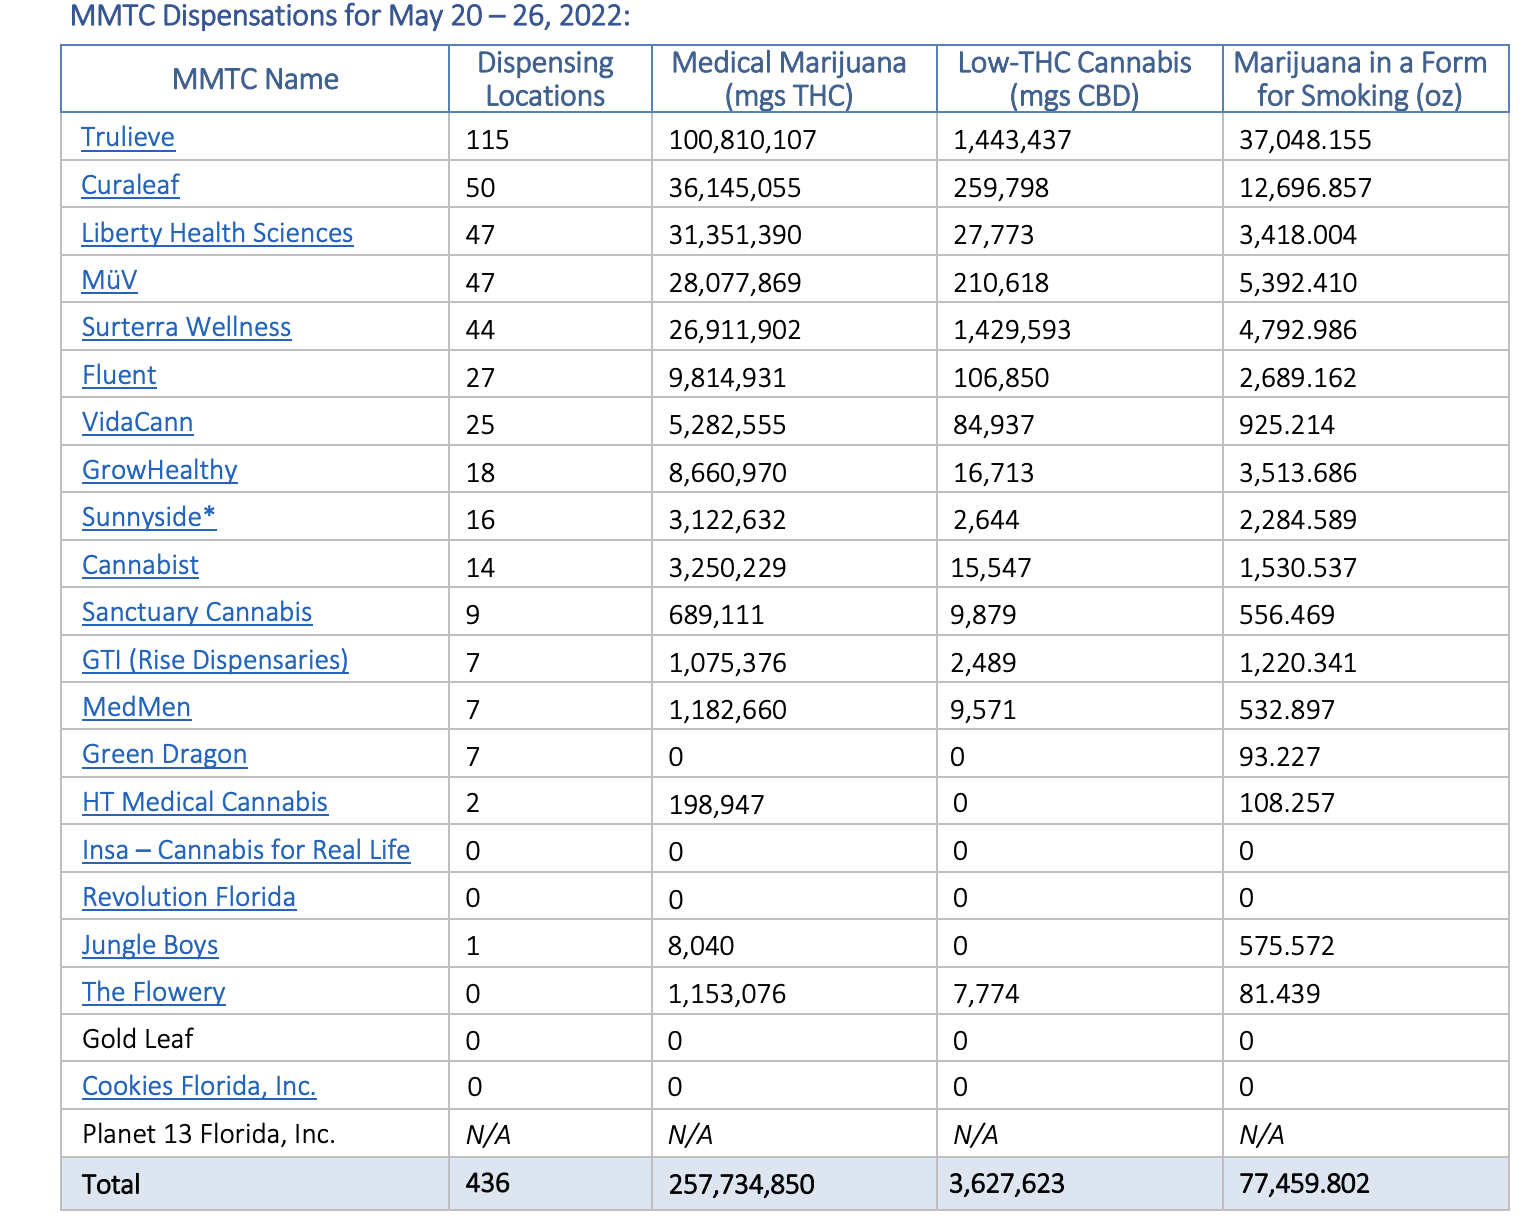Open the VidaCann link
This screenshot has height=1222, width=1536.
click(x=137, y=422)
